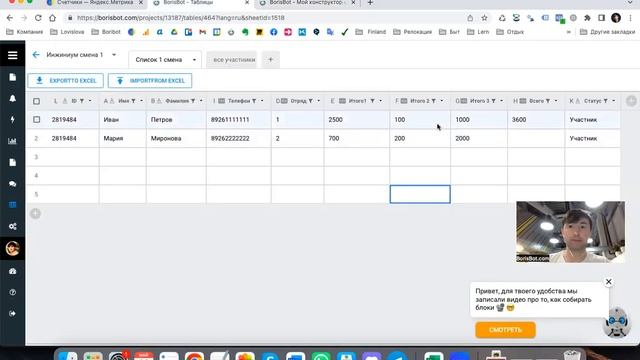Open the Итого 2 column dropdown arrow
The image size is (640, 360).
click(442, 101)
